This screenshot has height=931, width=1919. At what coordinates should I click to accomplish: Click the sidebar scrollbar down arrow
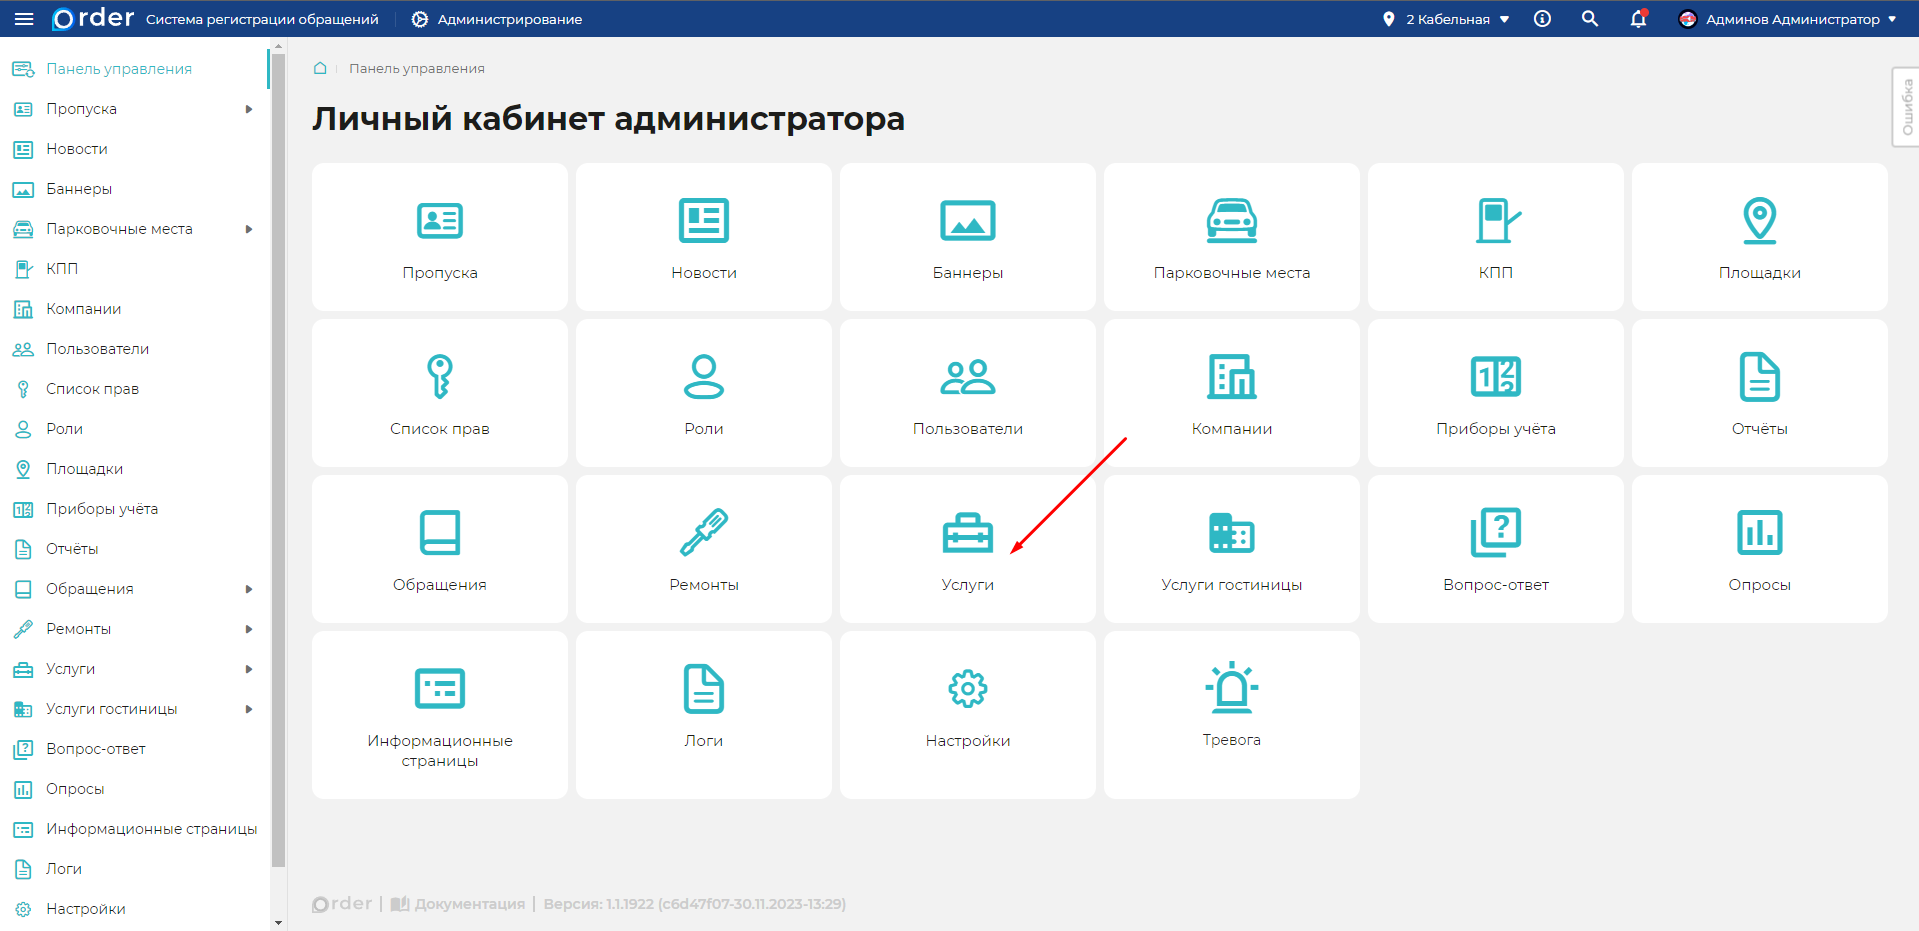[x=278, y=923]
